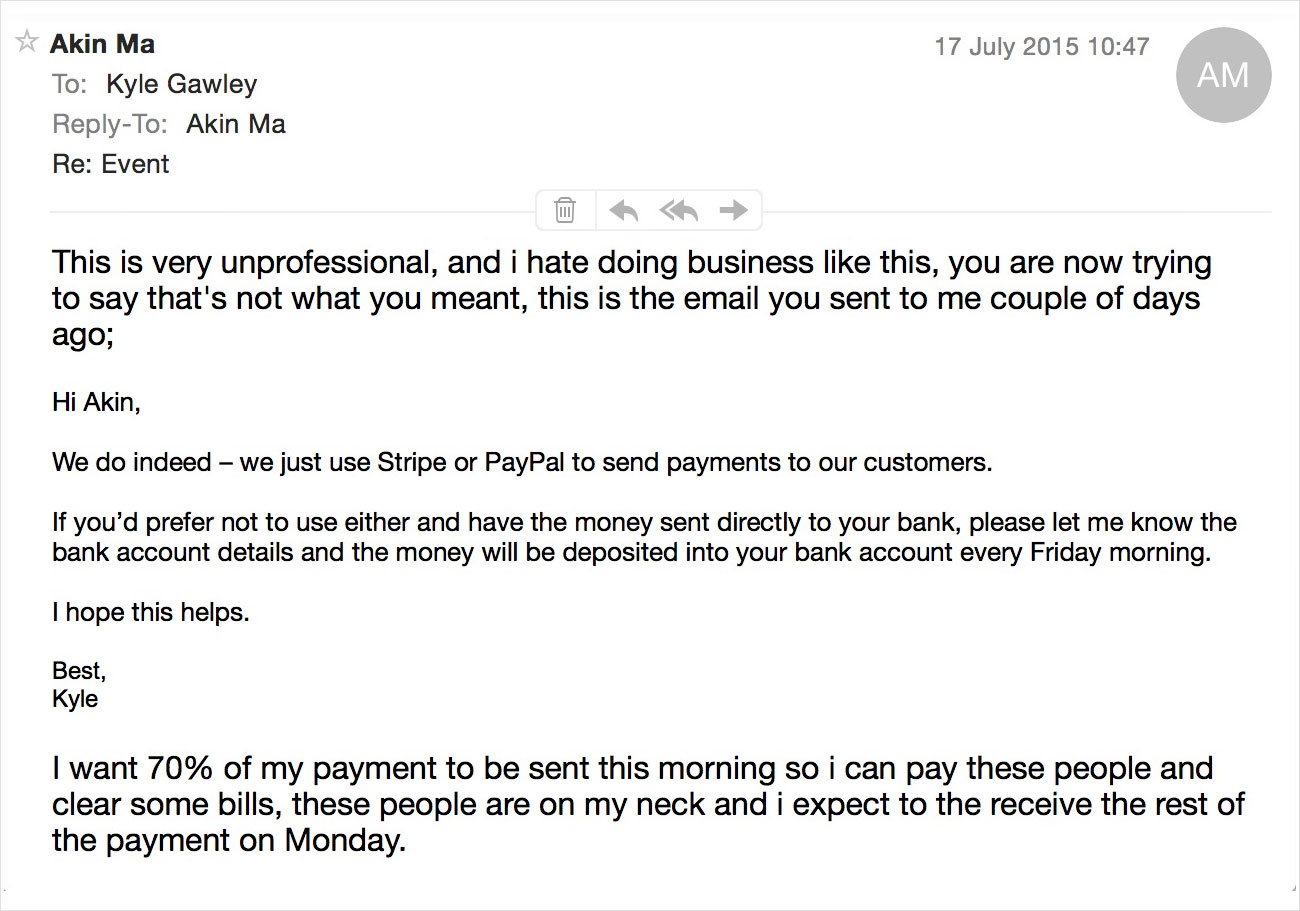The height and width of the screenshot is (911, 1300).
Task: Click the 'I hope this helps.' line
Action: coord(150,612)
